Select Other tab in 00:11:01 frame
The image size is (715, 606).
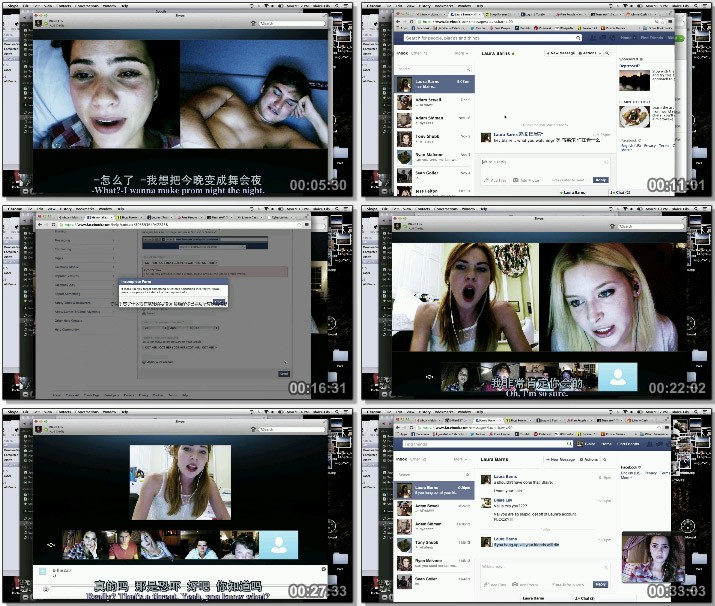click(419, 53)
